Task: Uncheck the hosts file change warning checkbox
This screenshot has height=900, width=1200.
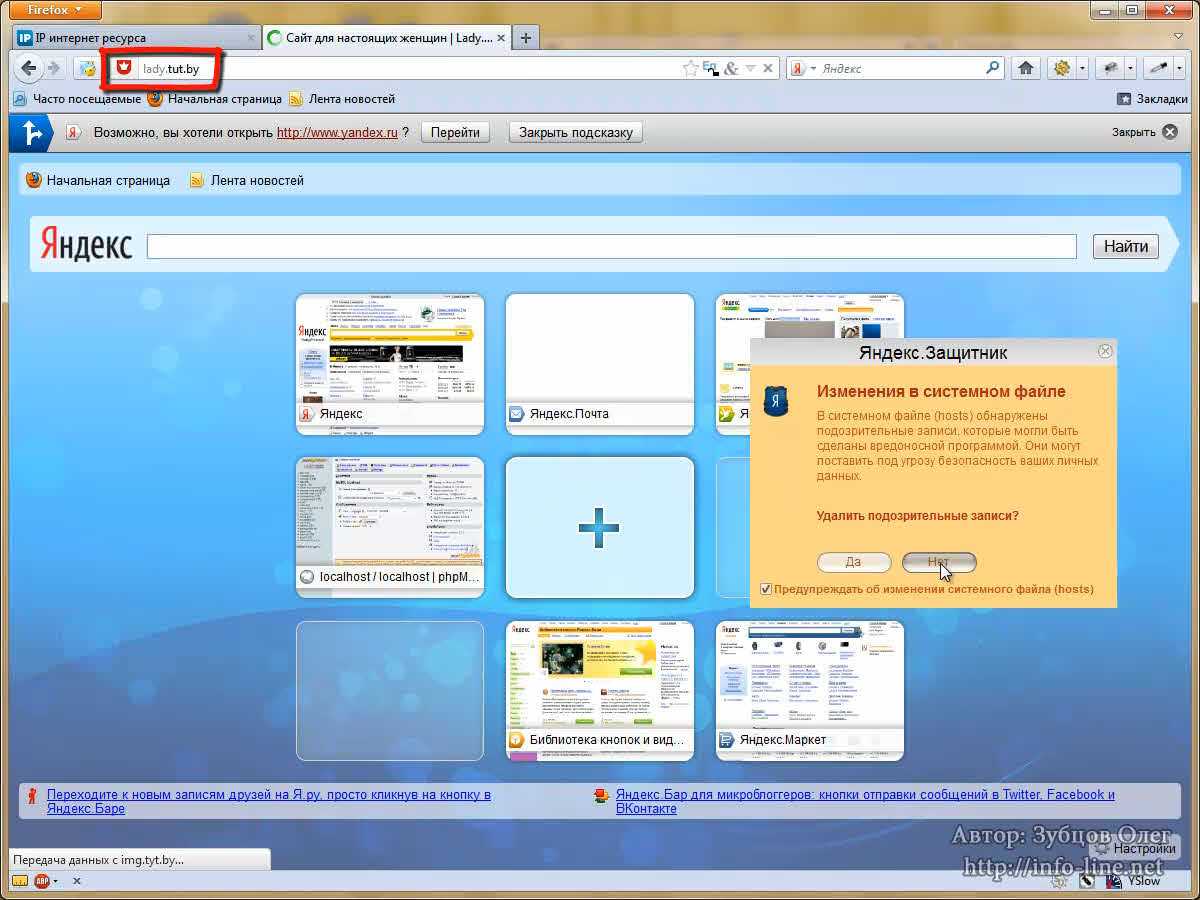Action: pos(766,589)
